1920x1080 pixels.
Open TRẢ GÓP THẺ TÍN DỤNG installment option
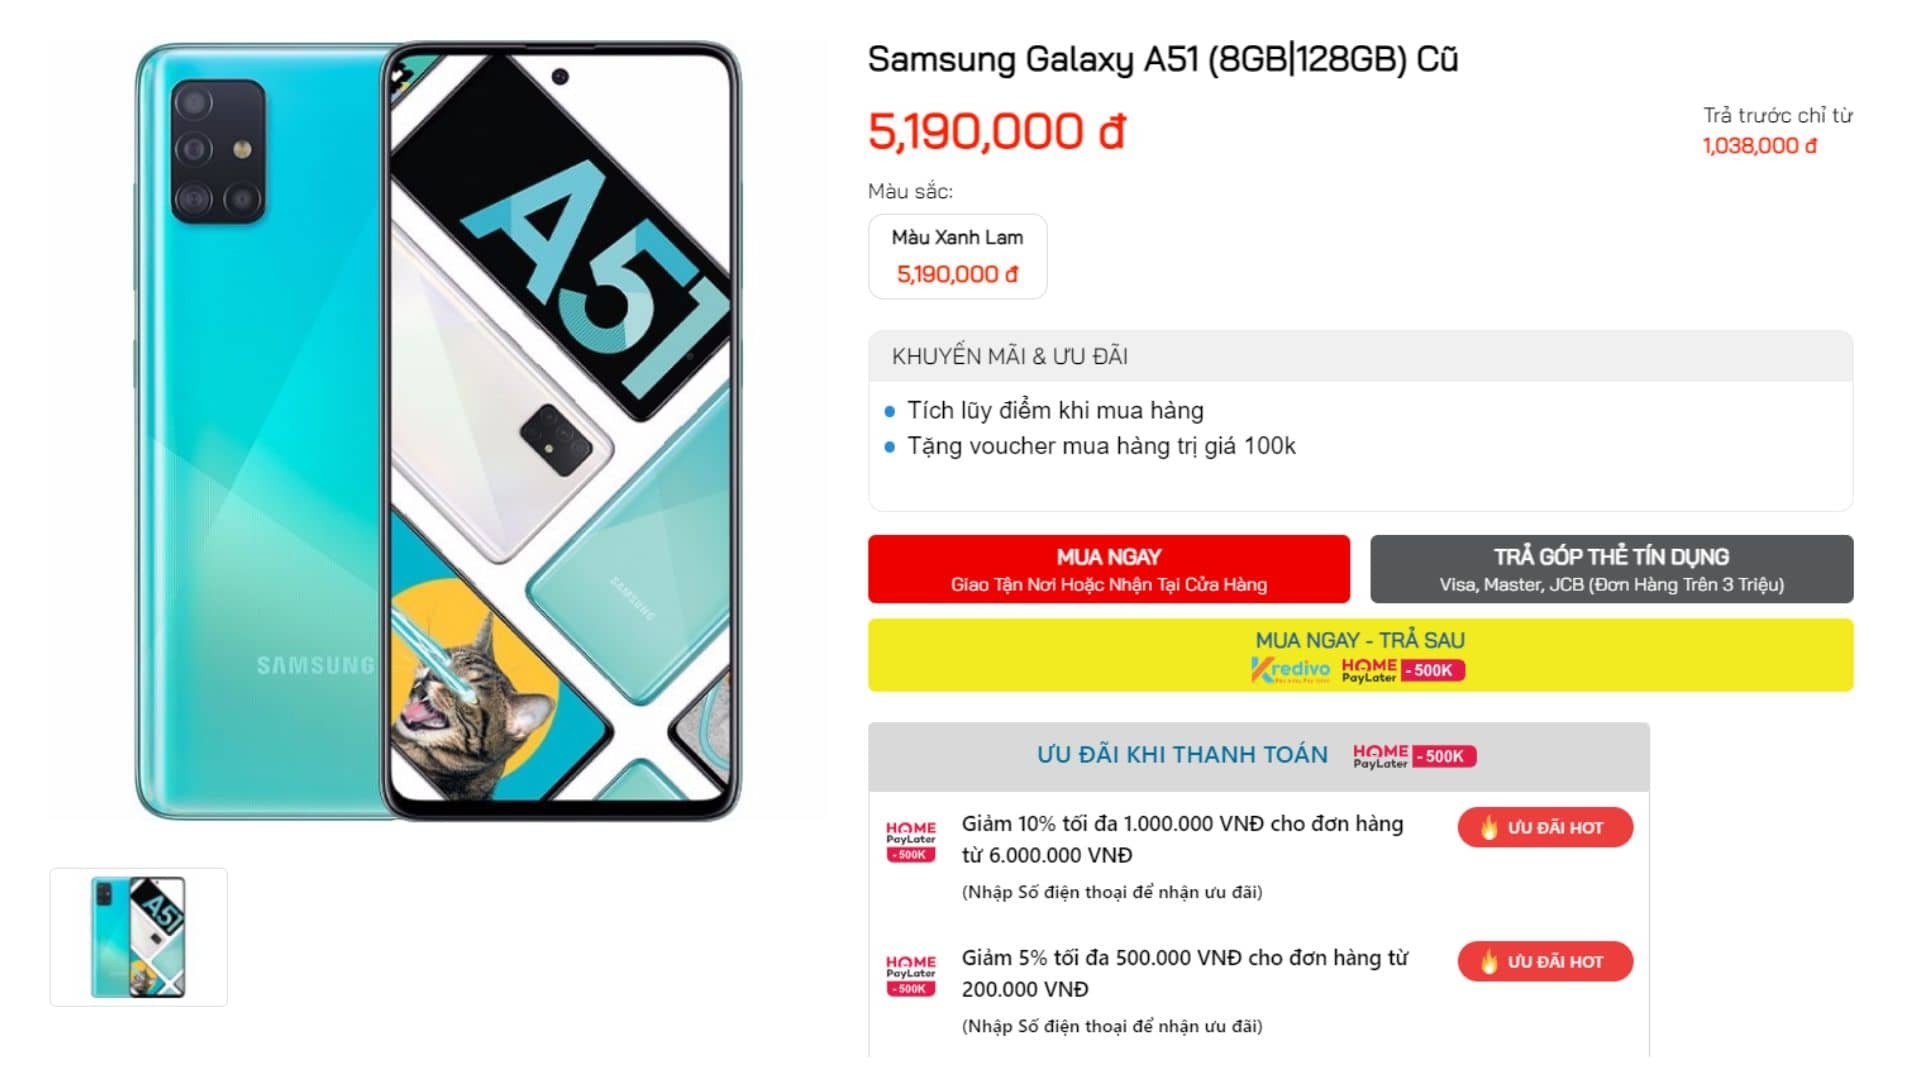pos(1611,569)
